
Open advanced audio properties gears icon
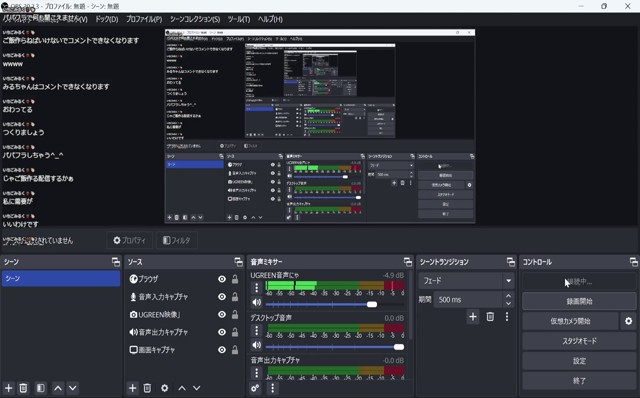pos(255,388)
